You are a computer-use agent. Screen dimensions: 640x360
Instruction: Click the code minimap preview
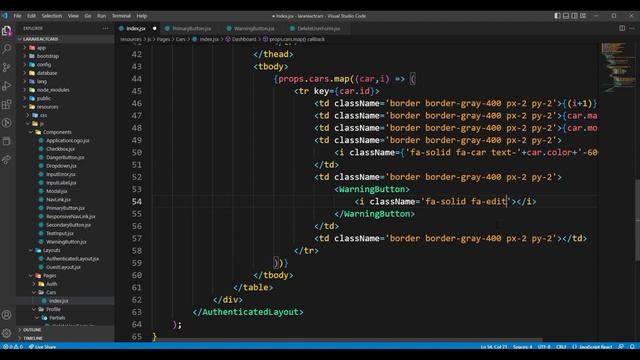[618, 67]
